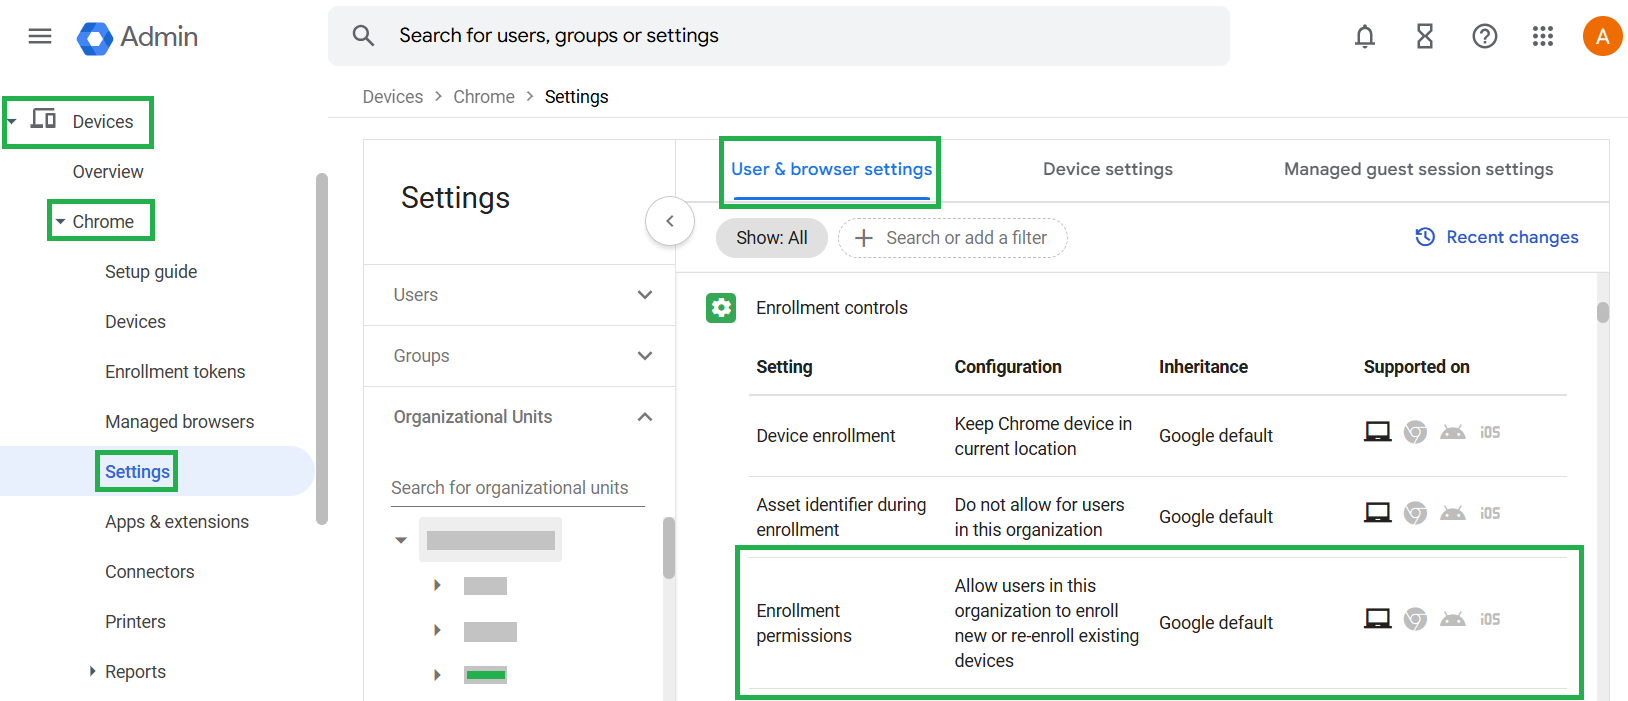Open the main hamburger menu
1628x701 pixels.
(x=40, y=37)
